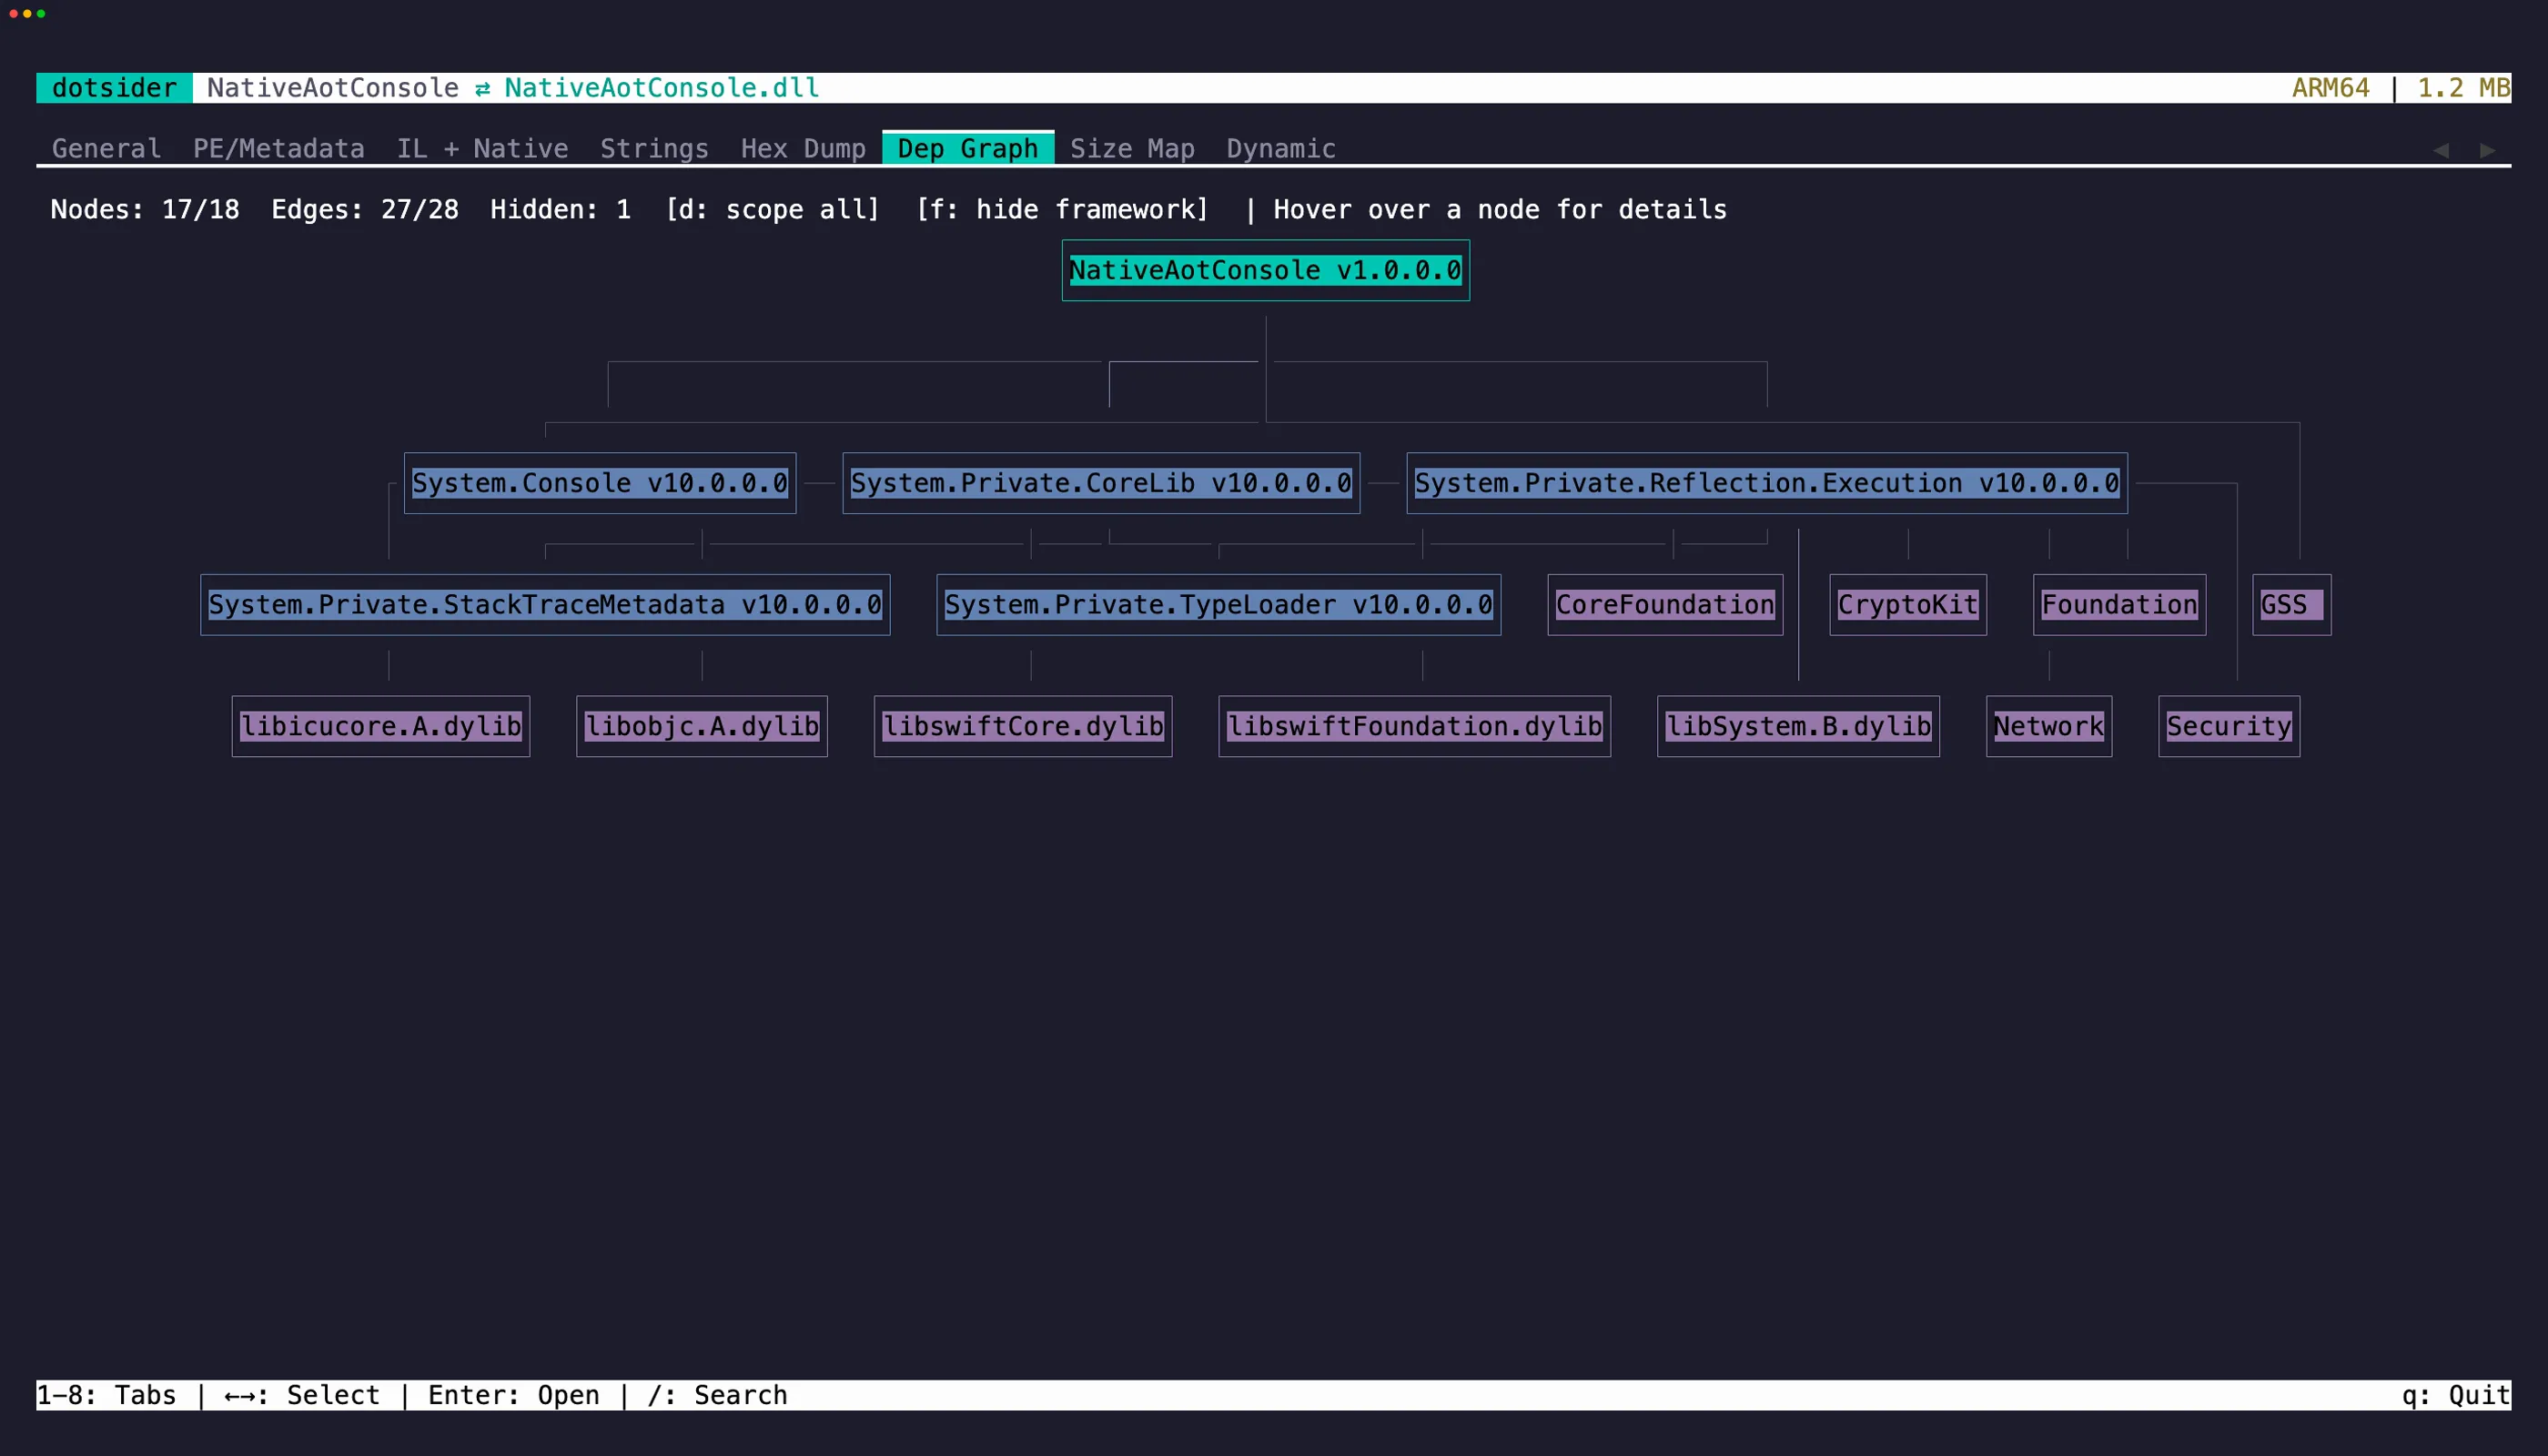Viewport: 2548px width, 1456px height.
Task: Click the dotsider app label
Action: pyautogui.click(x=114, y=88)
